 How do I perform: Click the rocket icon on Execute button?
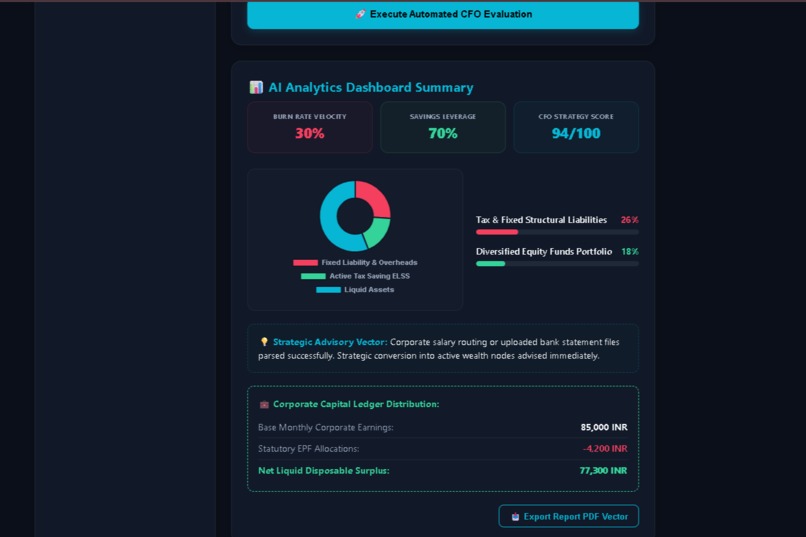361,14
